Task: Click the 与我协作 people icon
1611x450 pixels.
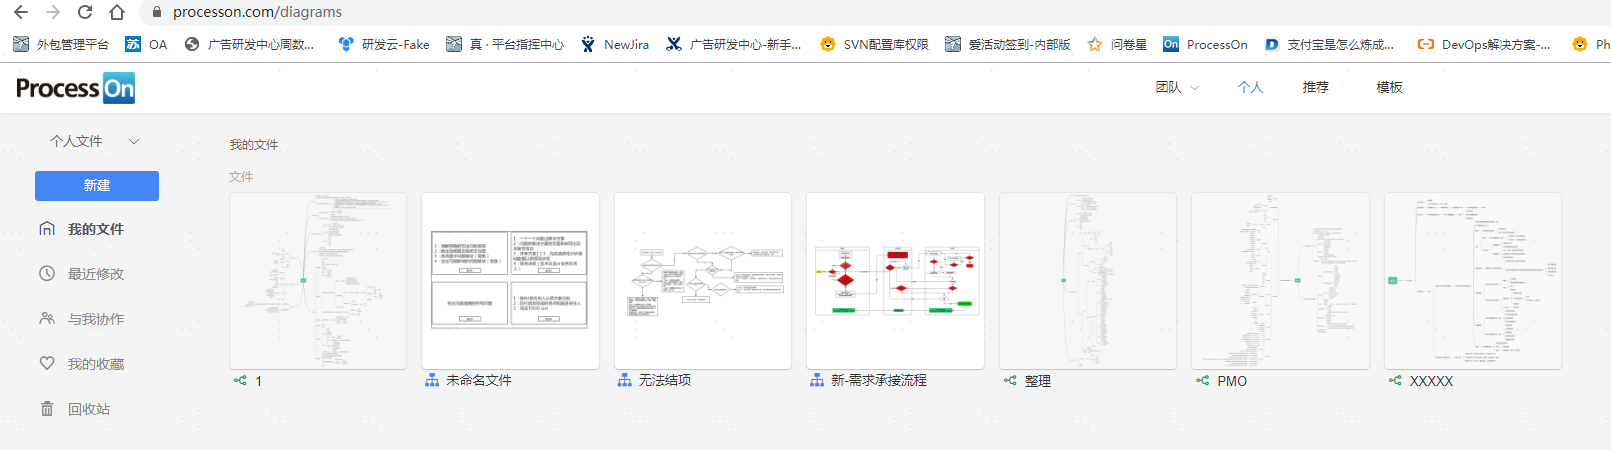Action: pyautogui.click(x=47, y=318)
